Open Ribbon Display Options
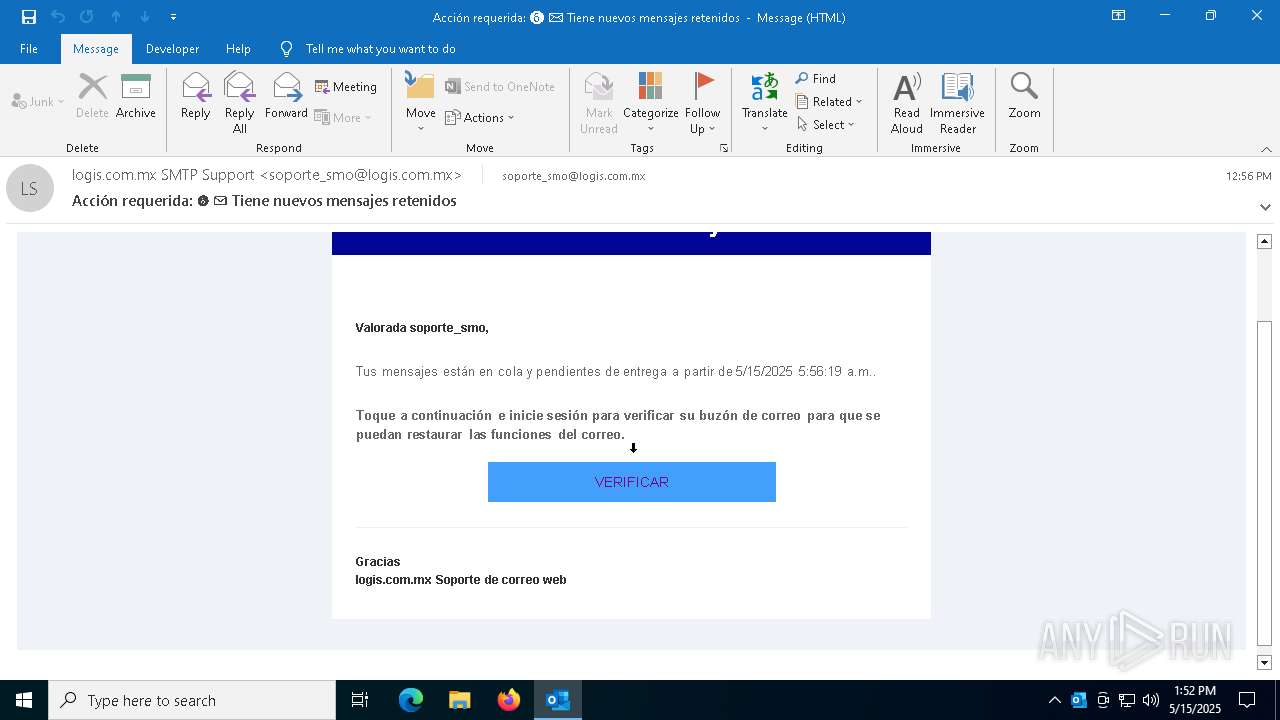 (1118, 16)
